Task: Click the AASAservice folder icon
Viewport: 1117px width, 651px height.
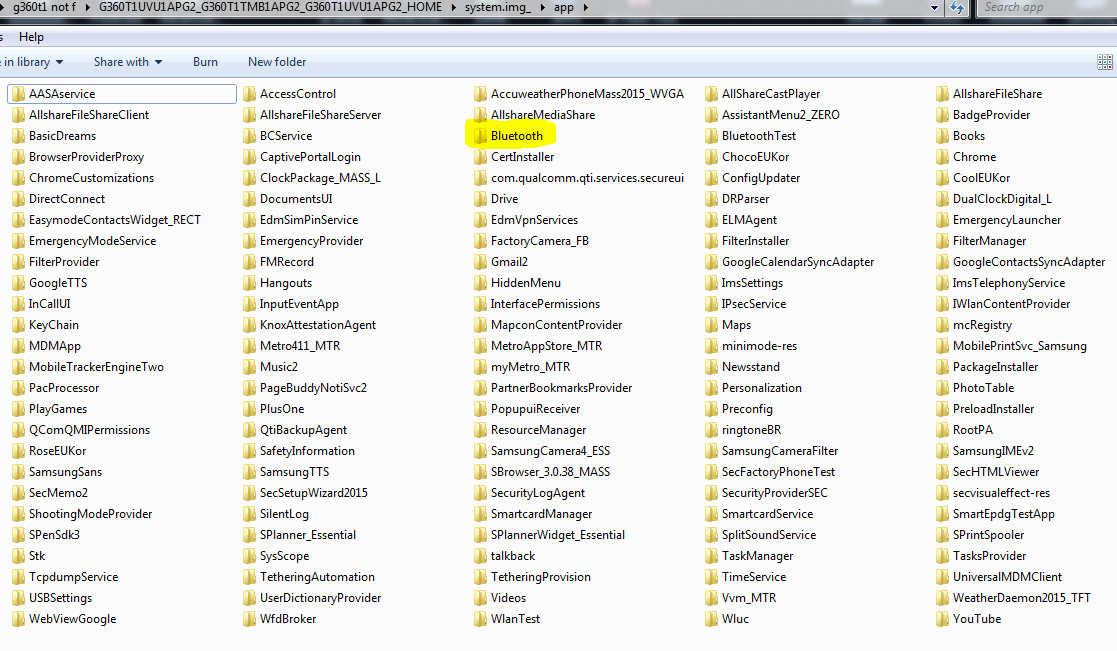Action: (18, 94)
